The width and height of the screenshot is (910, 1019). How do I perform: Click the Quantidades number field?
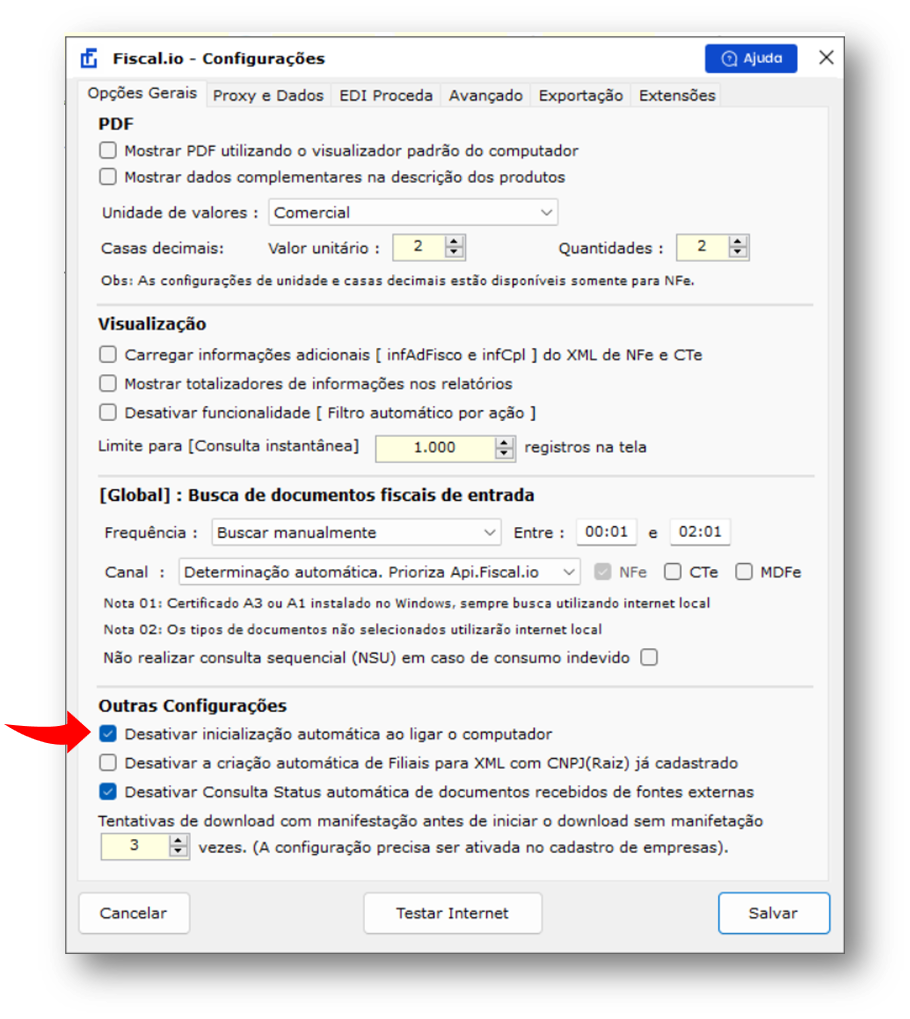coord(703,247)
